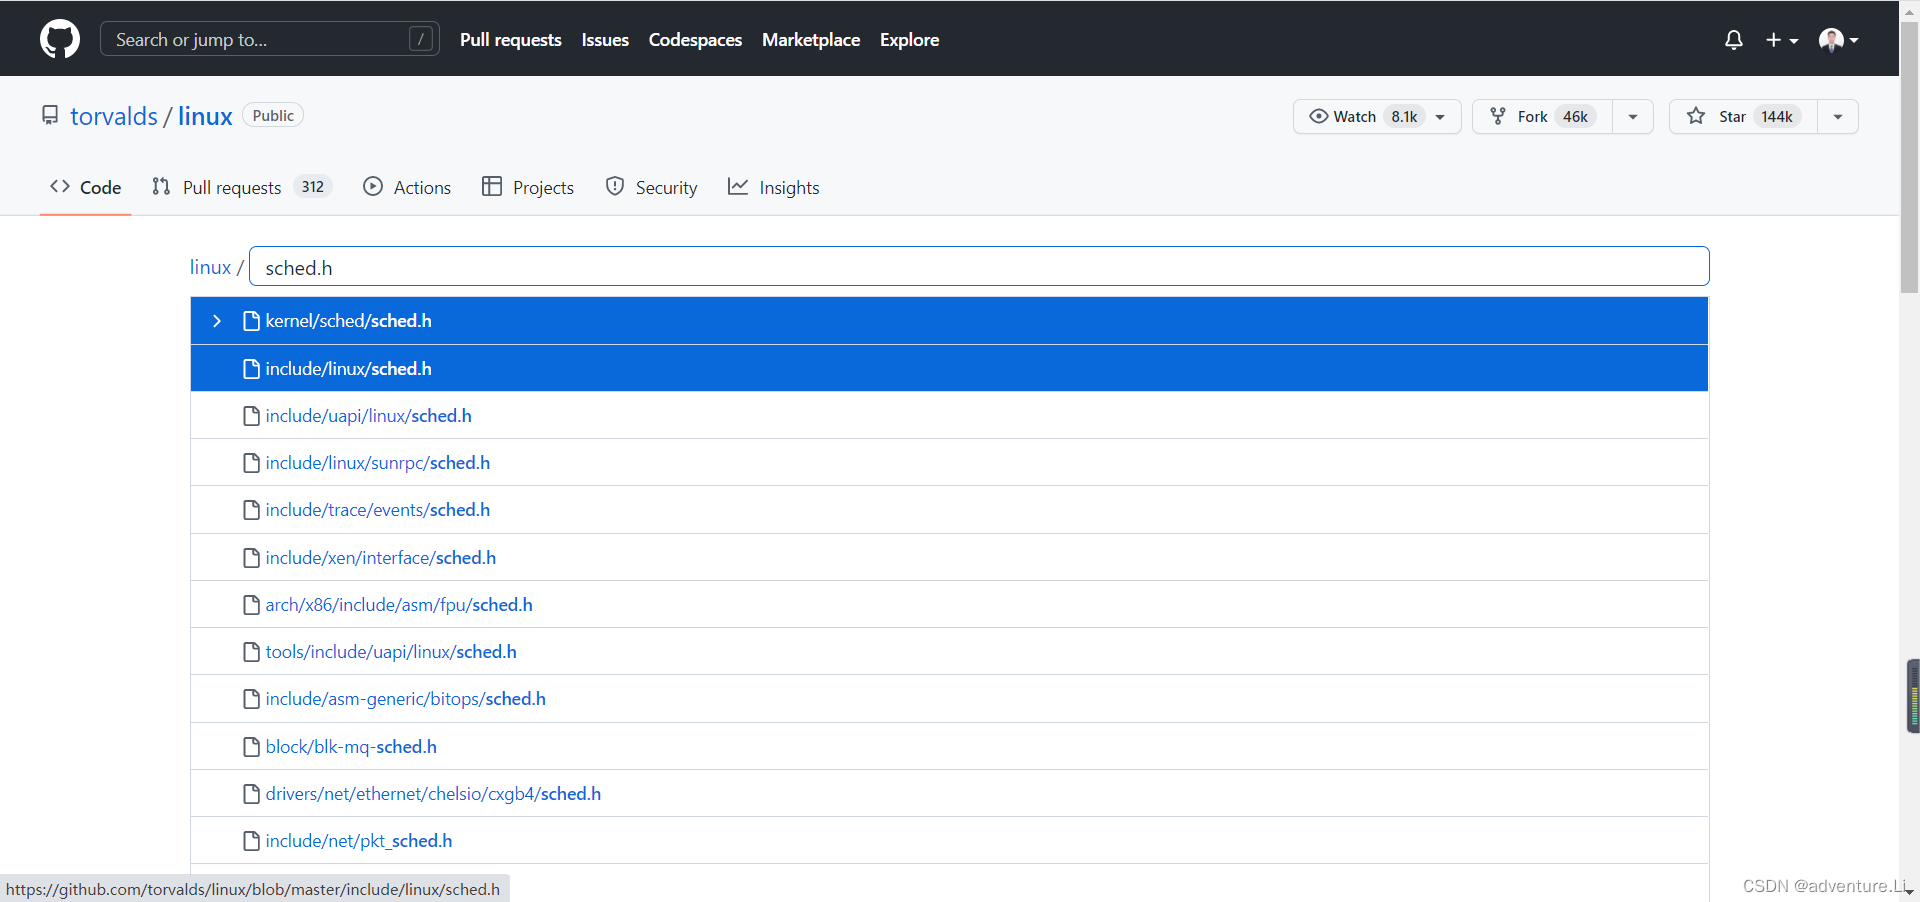
Task: Click the file icon for arch/x86/include/asm/fpu/sched.h
Action: 251,605
